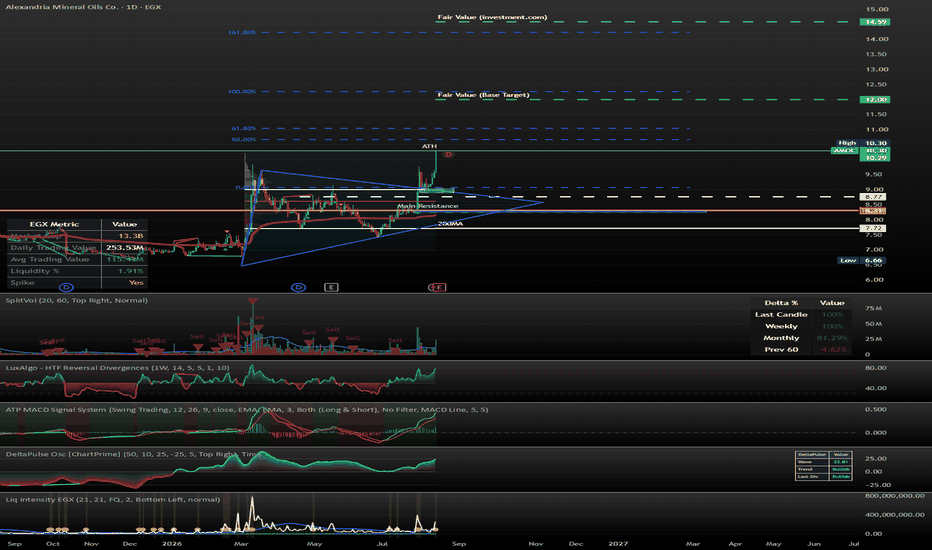Screen dimensions: 932x550
Task: Click the EGX Metric table header
Action: tap(54, 224)
